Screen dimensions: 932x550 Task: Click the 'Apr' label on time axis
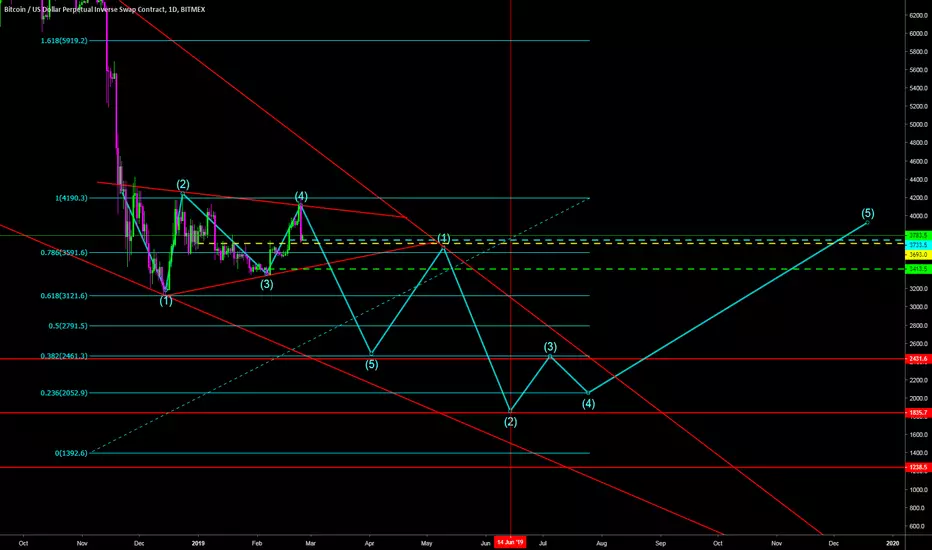click(x=369, y=543)
